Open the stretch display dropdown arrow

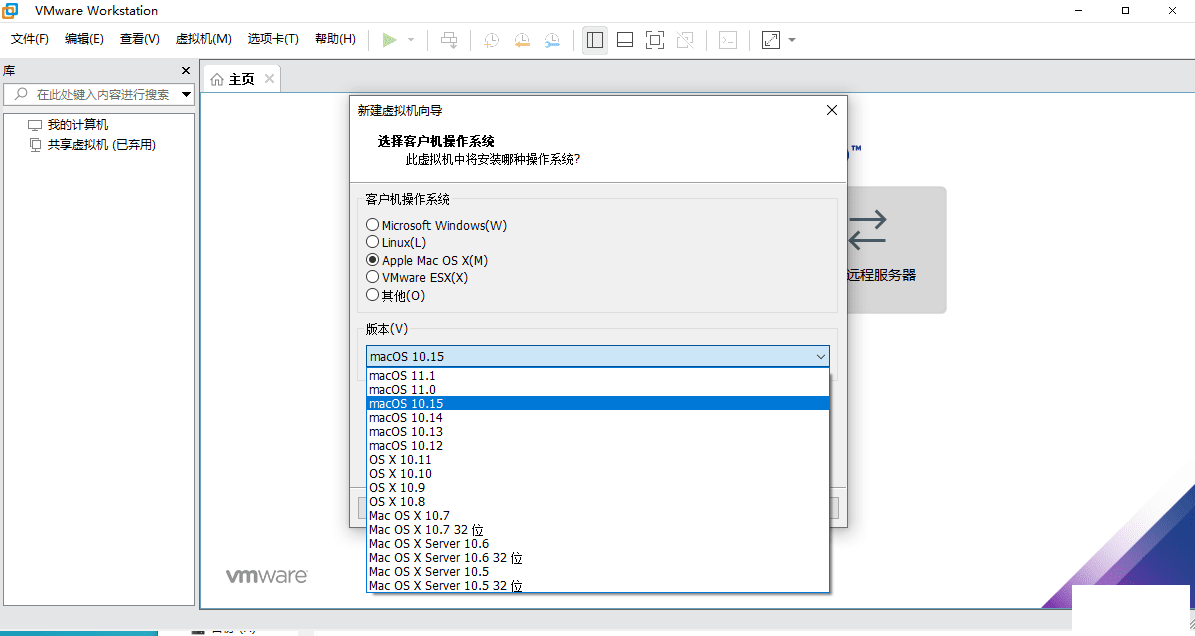792,40
